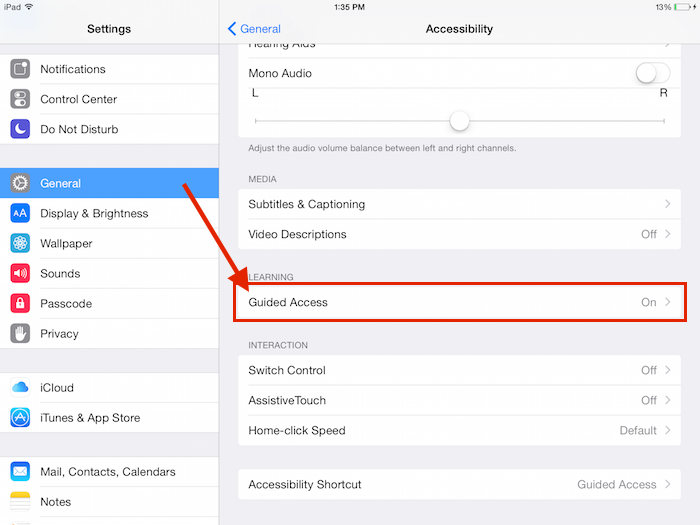Select the Passcode lock icon
The height and width of the screenshot is (525, 700).
(x=20, y=303)
